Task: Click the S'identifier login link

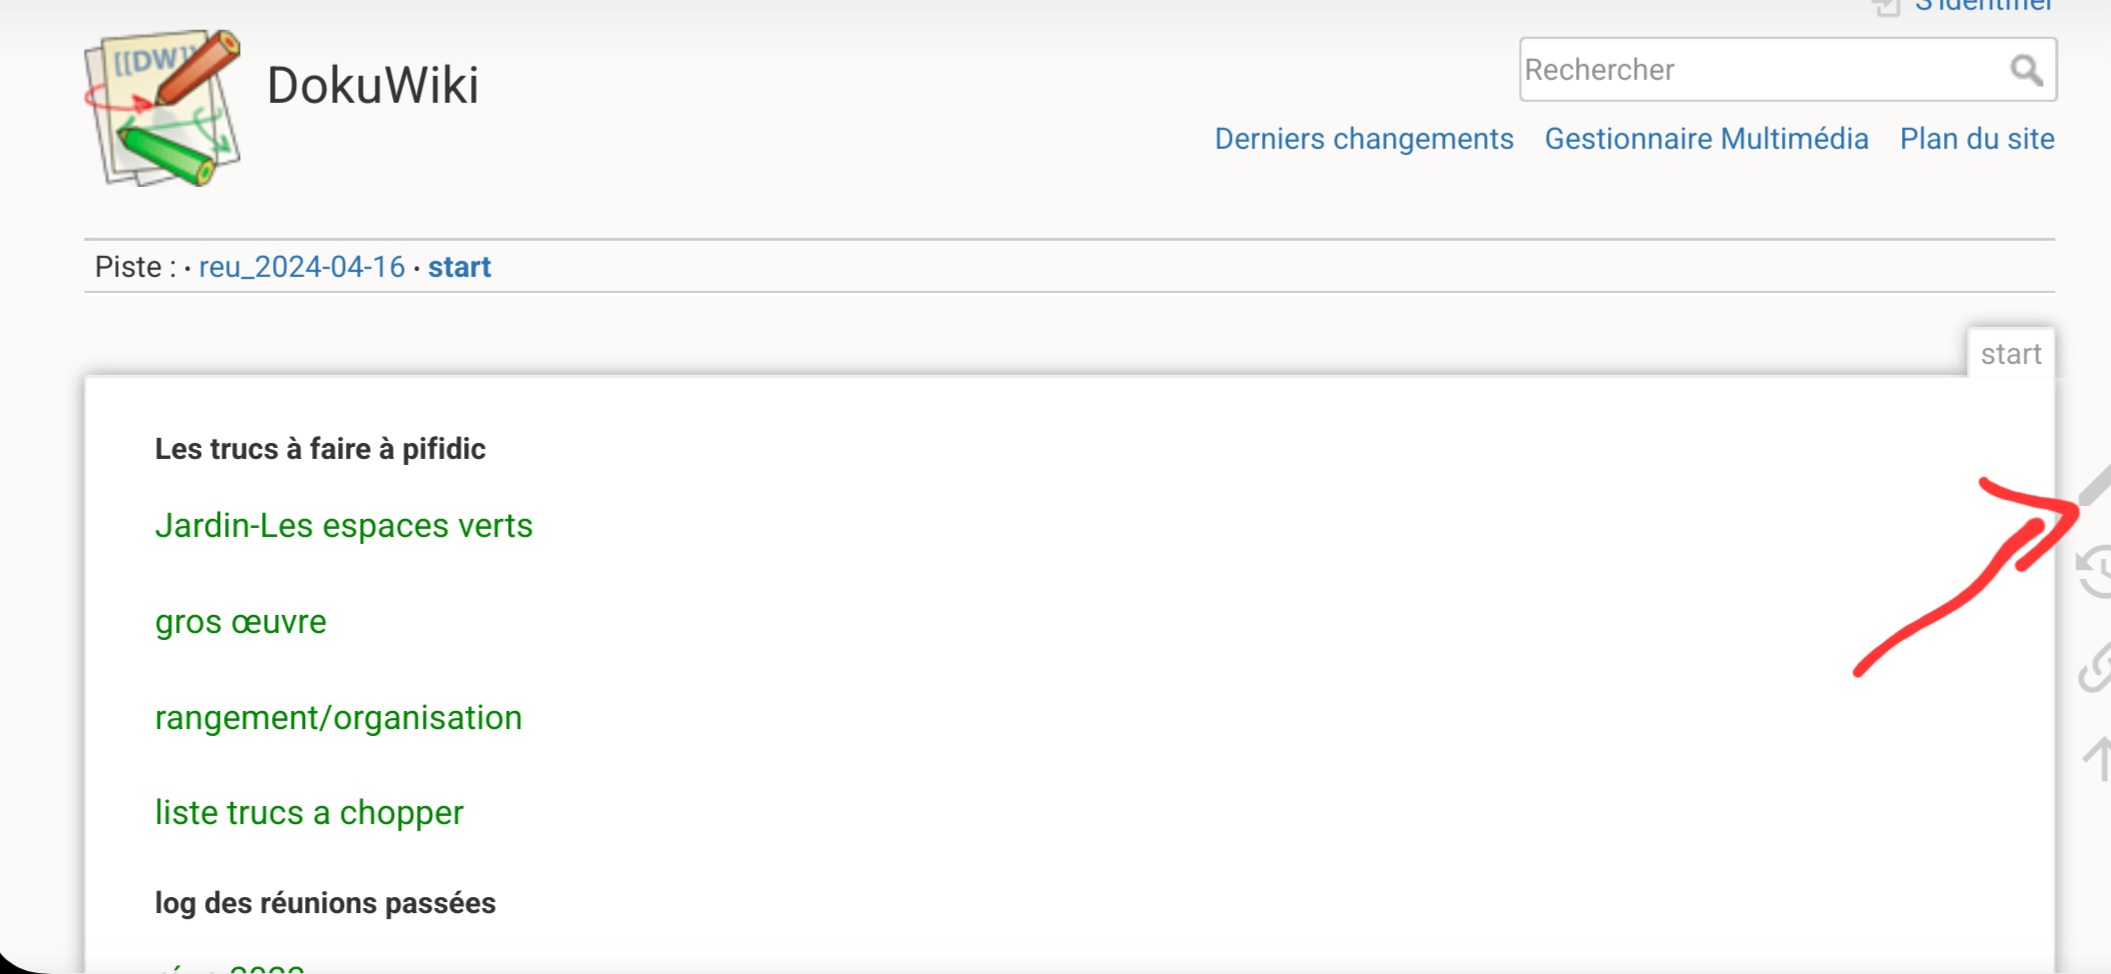Action: pos(1983,7)
